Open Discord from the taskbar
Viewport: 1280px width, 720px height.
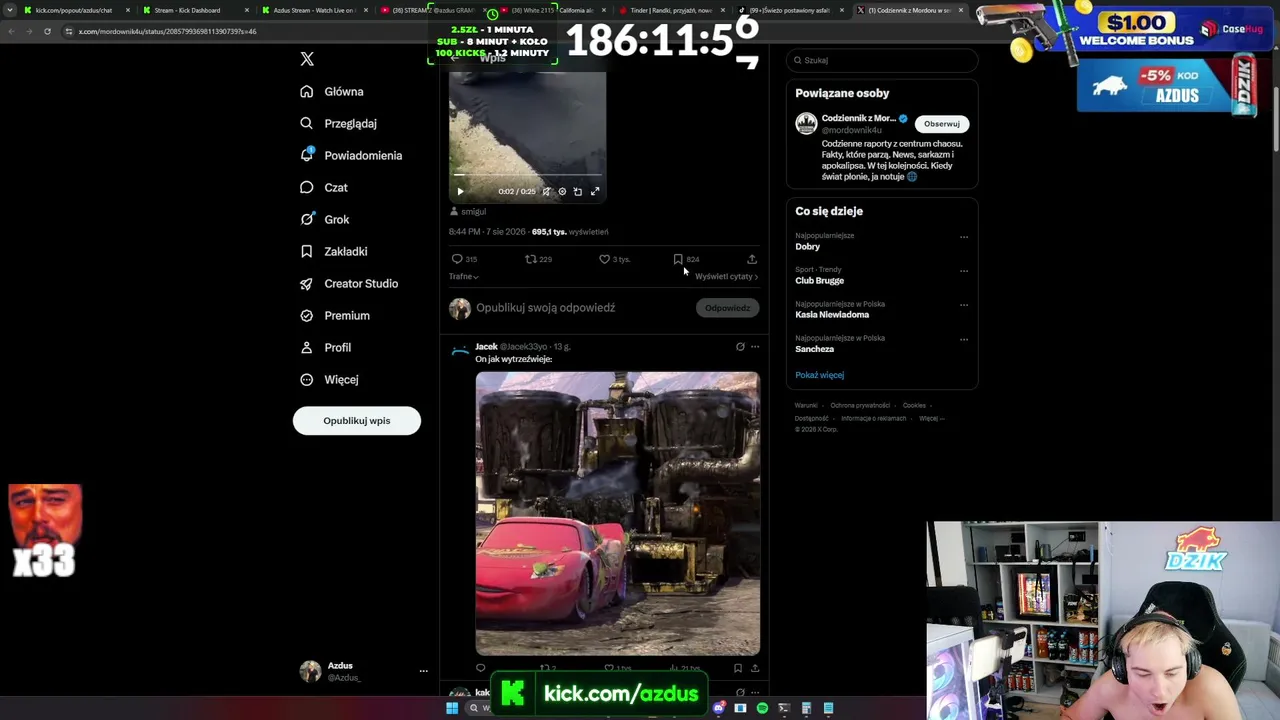pyautogui.click(x=719, y=708)
